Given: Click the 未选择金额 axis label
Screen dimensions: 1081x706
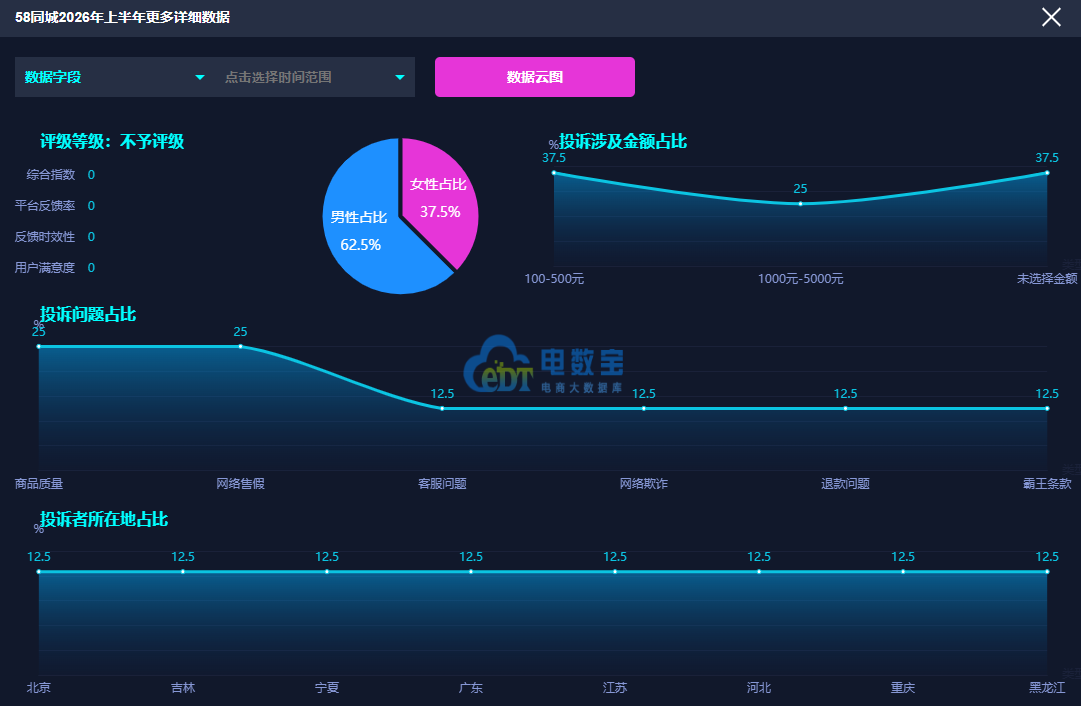Looking at the screenshot, I should [1047, 279].
